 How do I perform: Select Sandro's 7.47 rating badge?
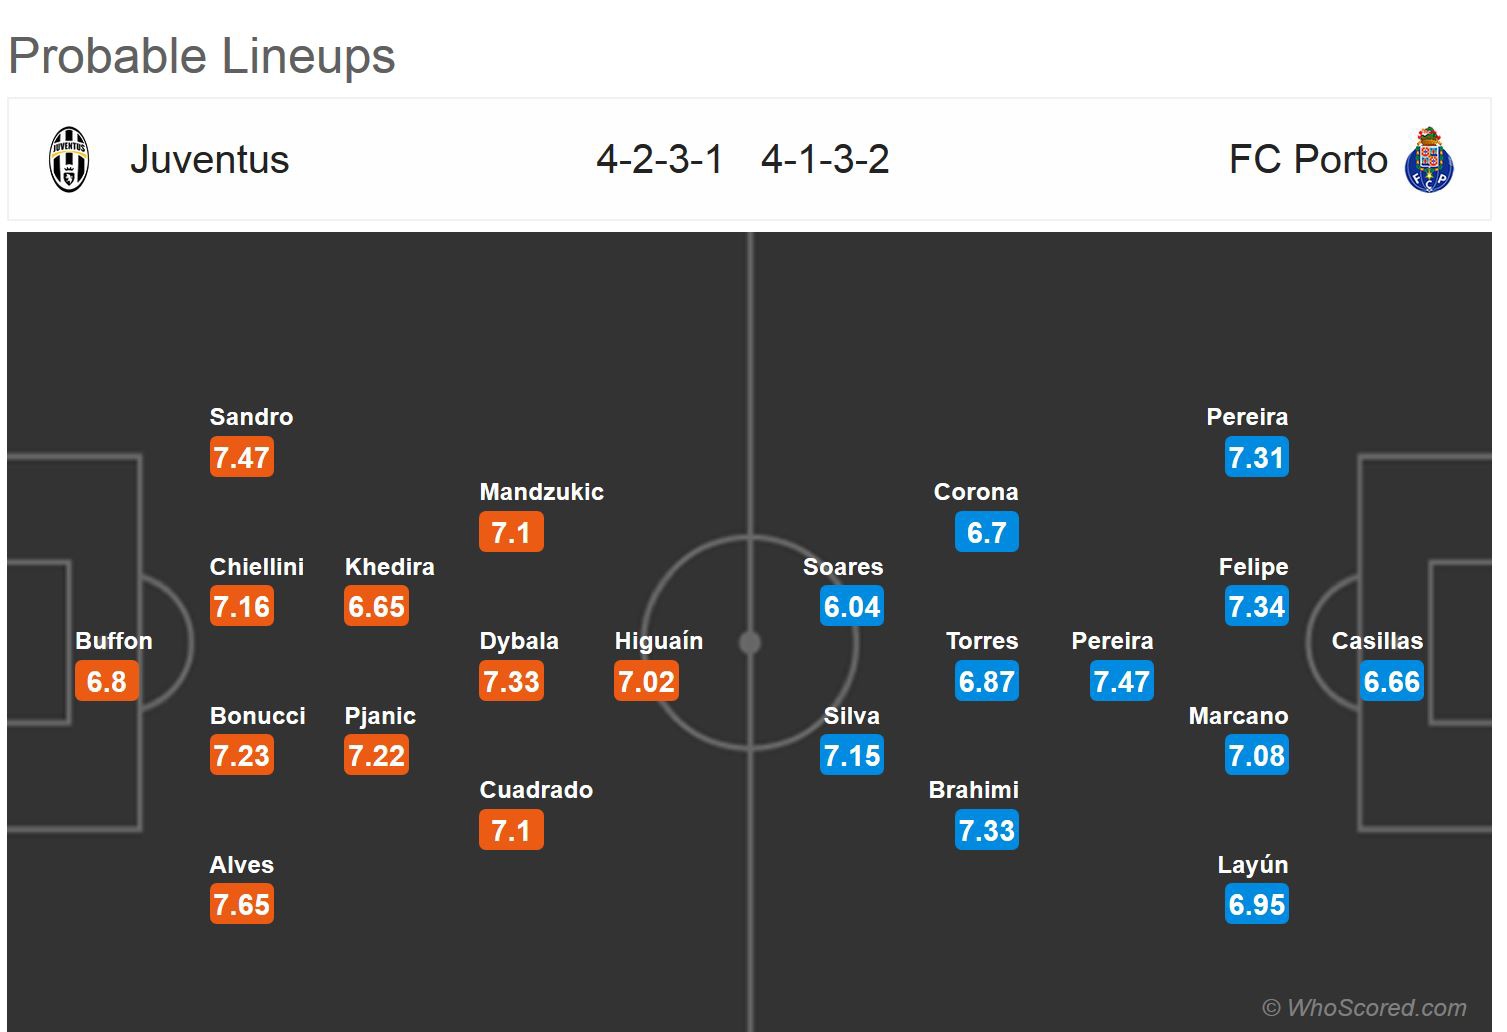[241, 458]
